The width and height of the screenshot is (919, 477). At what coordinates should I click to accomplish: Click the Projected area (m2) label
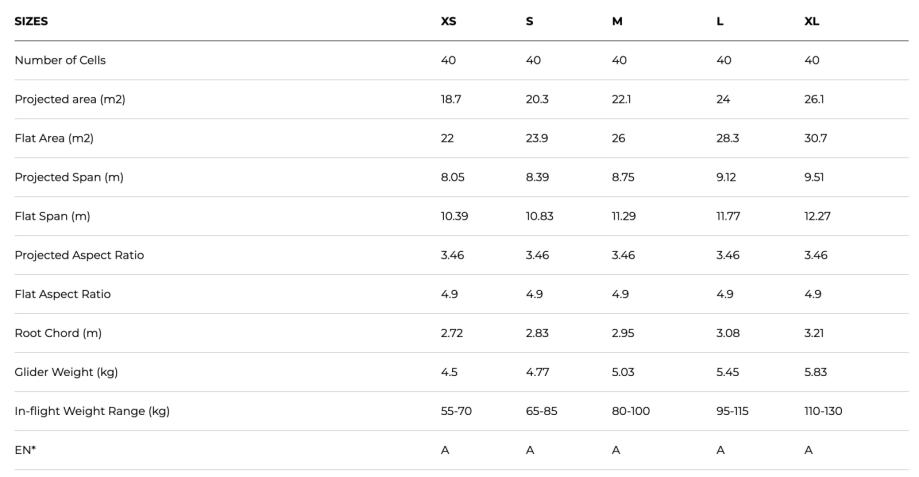70,99
